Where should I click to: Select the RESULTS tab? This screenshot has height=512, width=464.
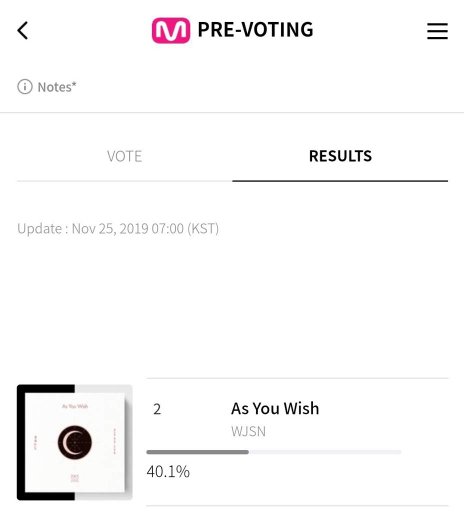340,156
